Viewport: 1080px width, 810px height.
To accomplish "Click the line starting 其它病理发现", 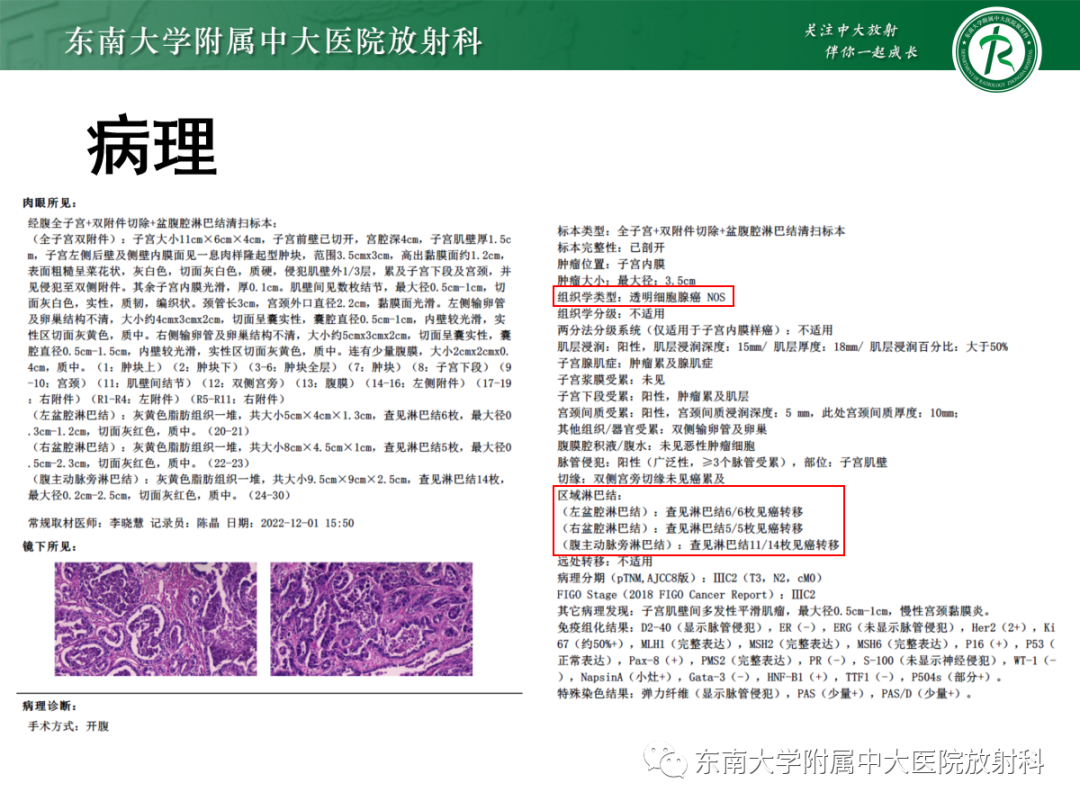I will pyautogui.click(x=774, y=612).
